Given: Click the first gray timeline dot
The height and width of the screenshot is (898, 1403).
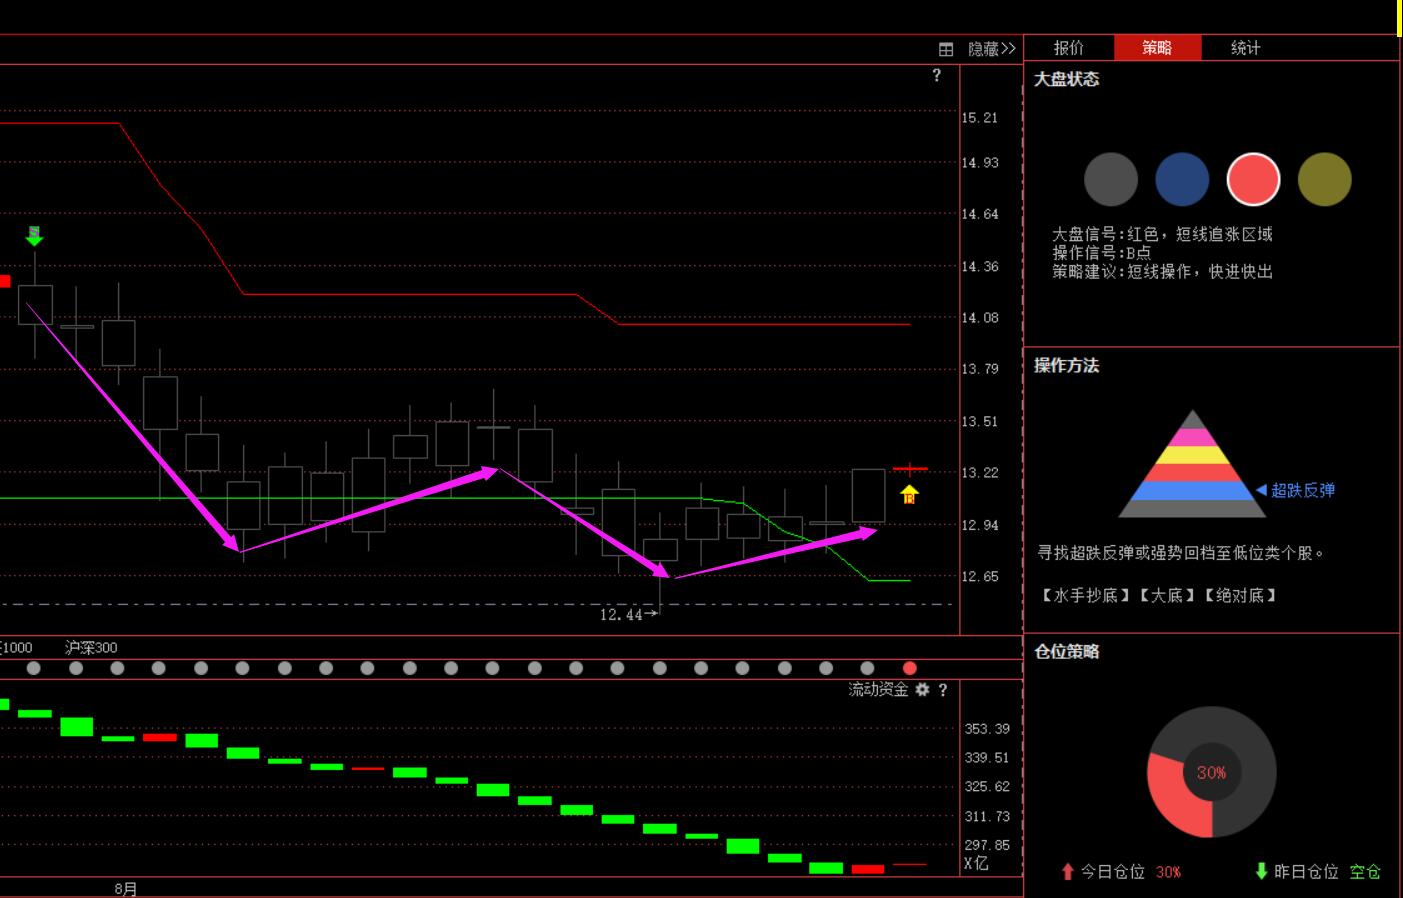Looking at the screenshot, I should 34,668.
